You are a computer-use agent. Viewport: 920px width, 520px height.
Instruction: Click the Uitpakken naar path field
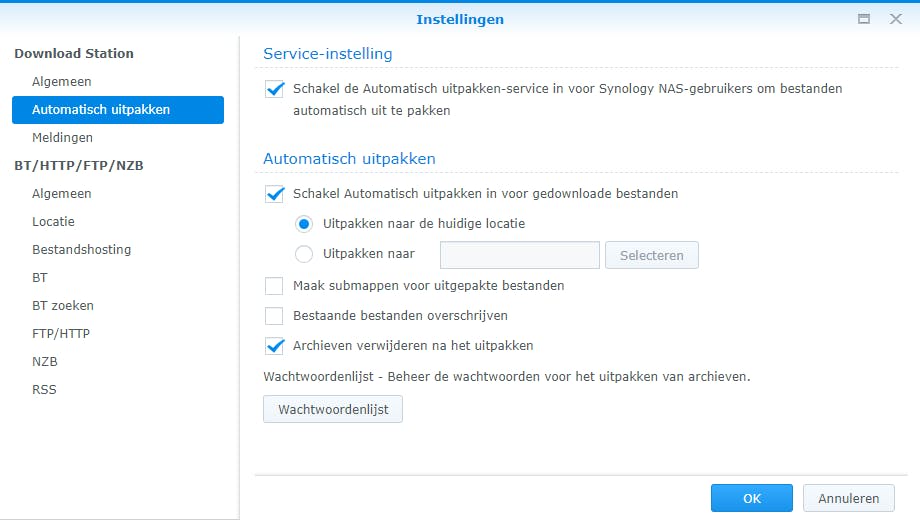(x=519, y=255)
